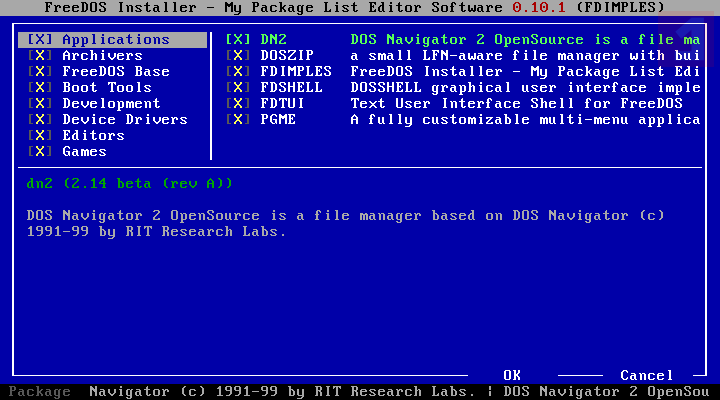Uncheck the PGME package checkbox

tap(238, 119)
